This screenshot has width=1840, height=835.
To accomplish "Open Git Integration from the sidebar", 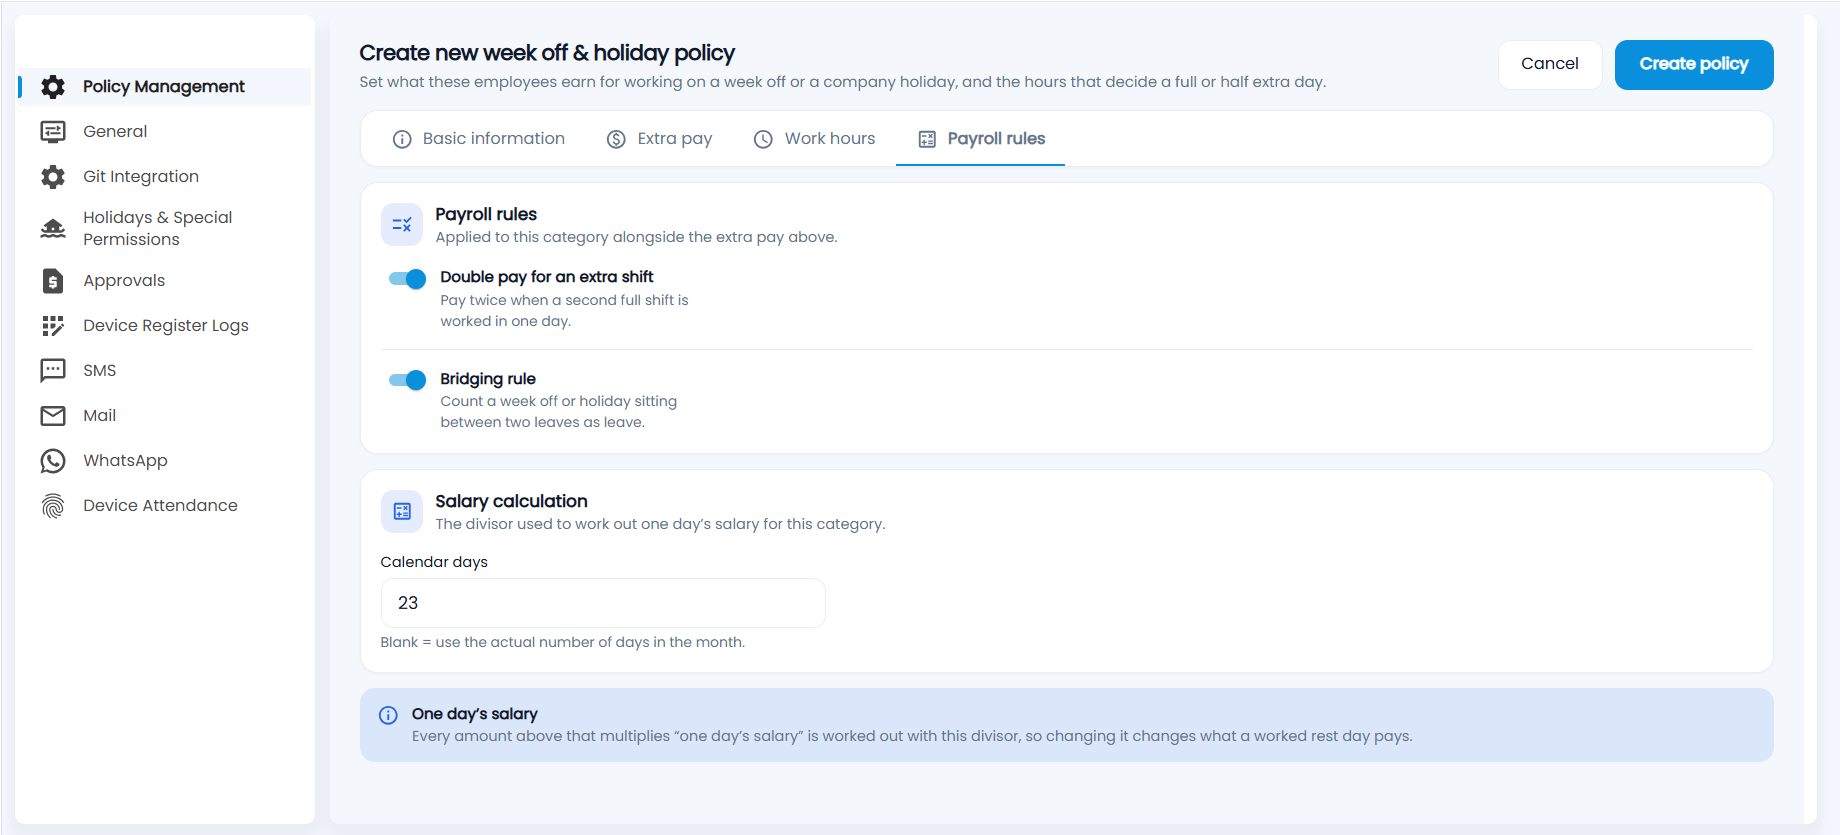I will click(x=165, y=177).
